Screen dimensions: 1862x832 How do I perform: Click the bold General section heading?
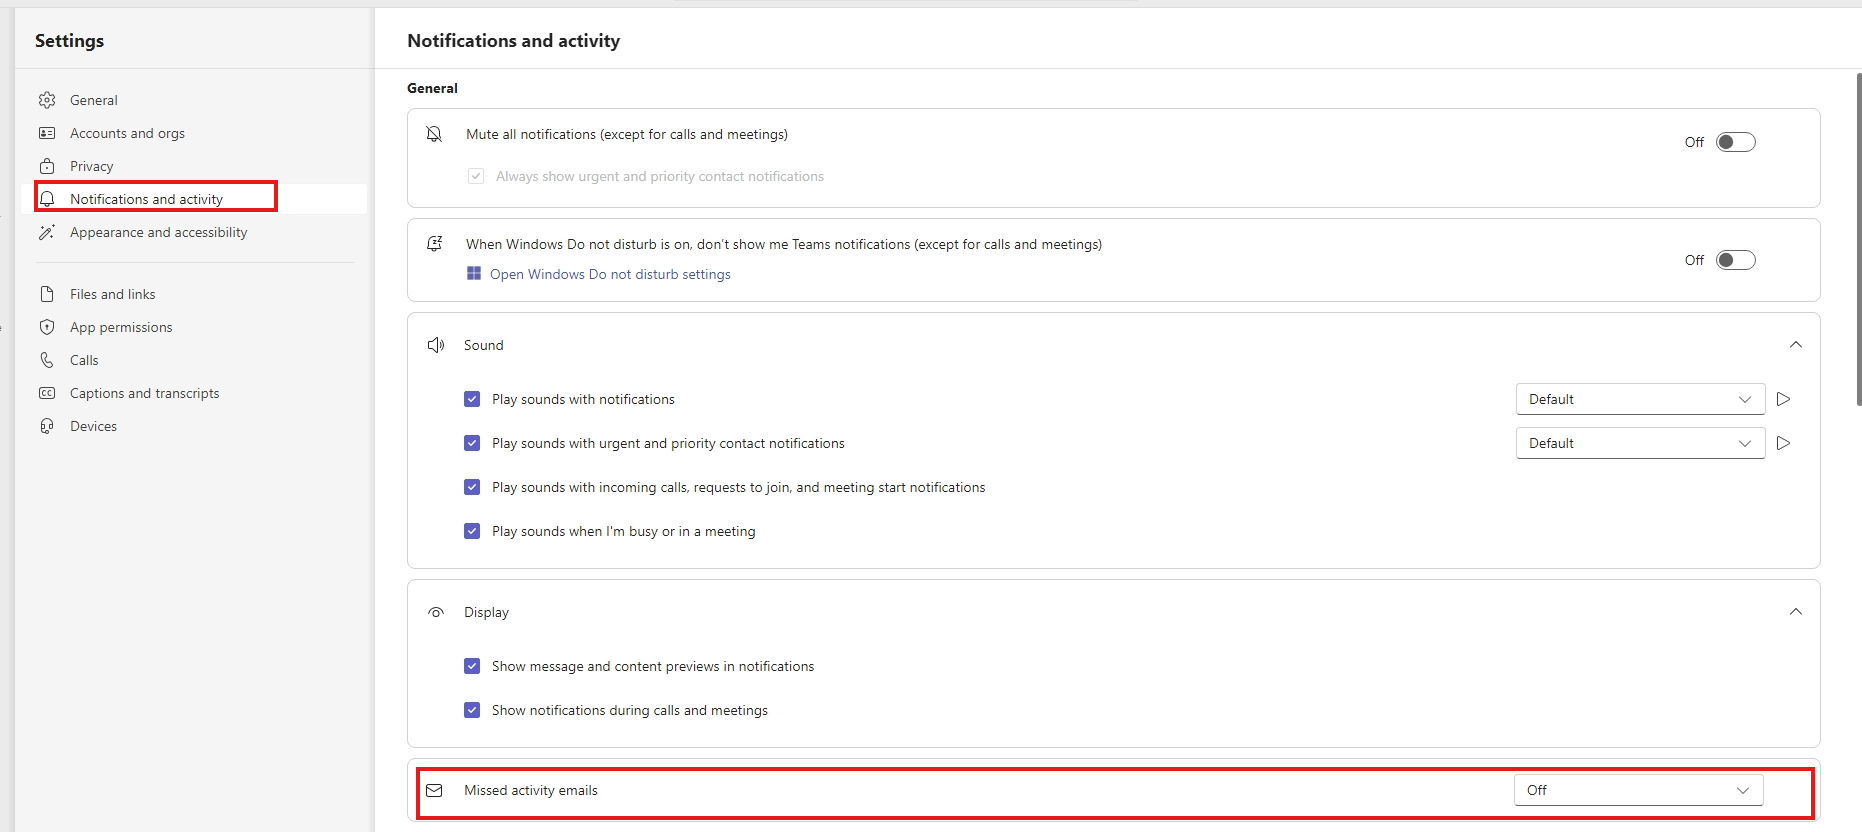432,88
